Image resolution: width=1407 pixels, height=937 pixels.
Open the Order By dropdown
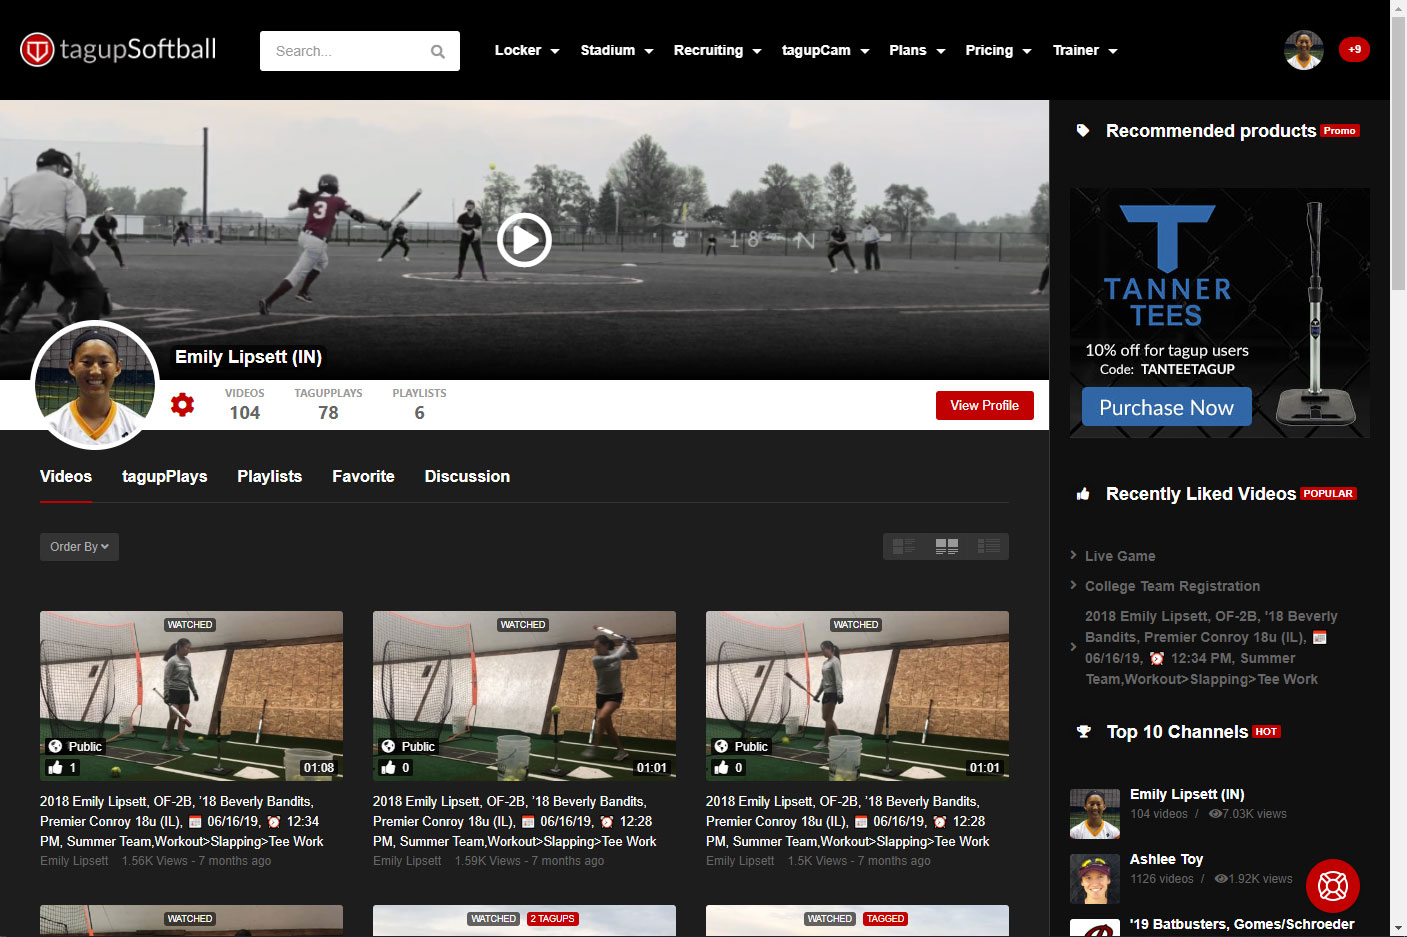pos(79,547)
